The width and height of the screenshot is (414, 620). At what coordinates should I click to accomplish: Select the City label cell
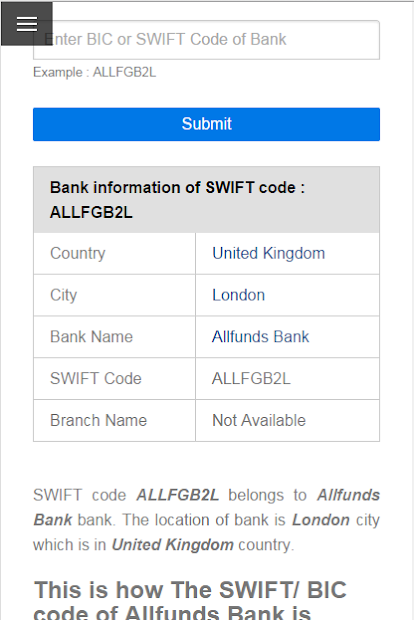(114, 295)
